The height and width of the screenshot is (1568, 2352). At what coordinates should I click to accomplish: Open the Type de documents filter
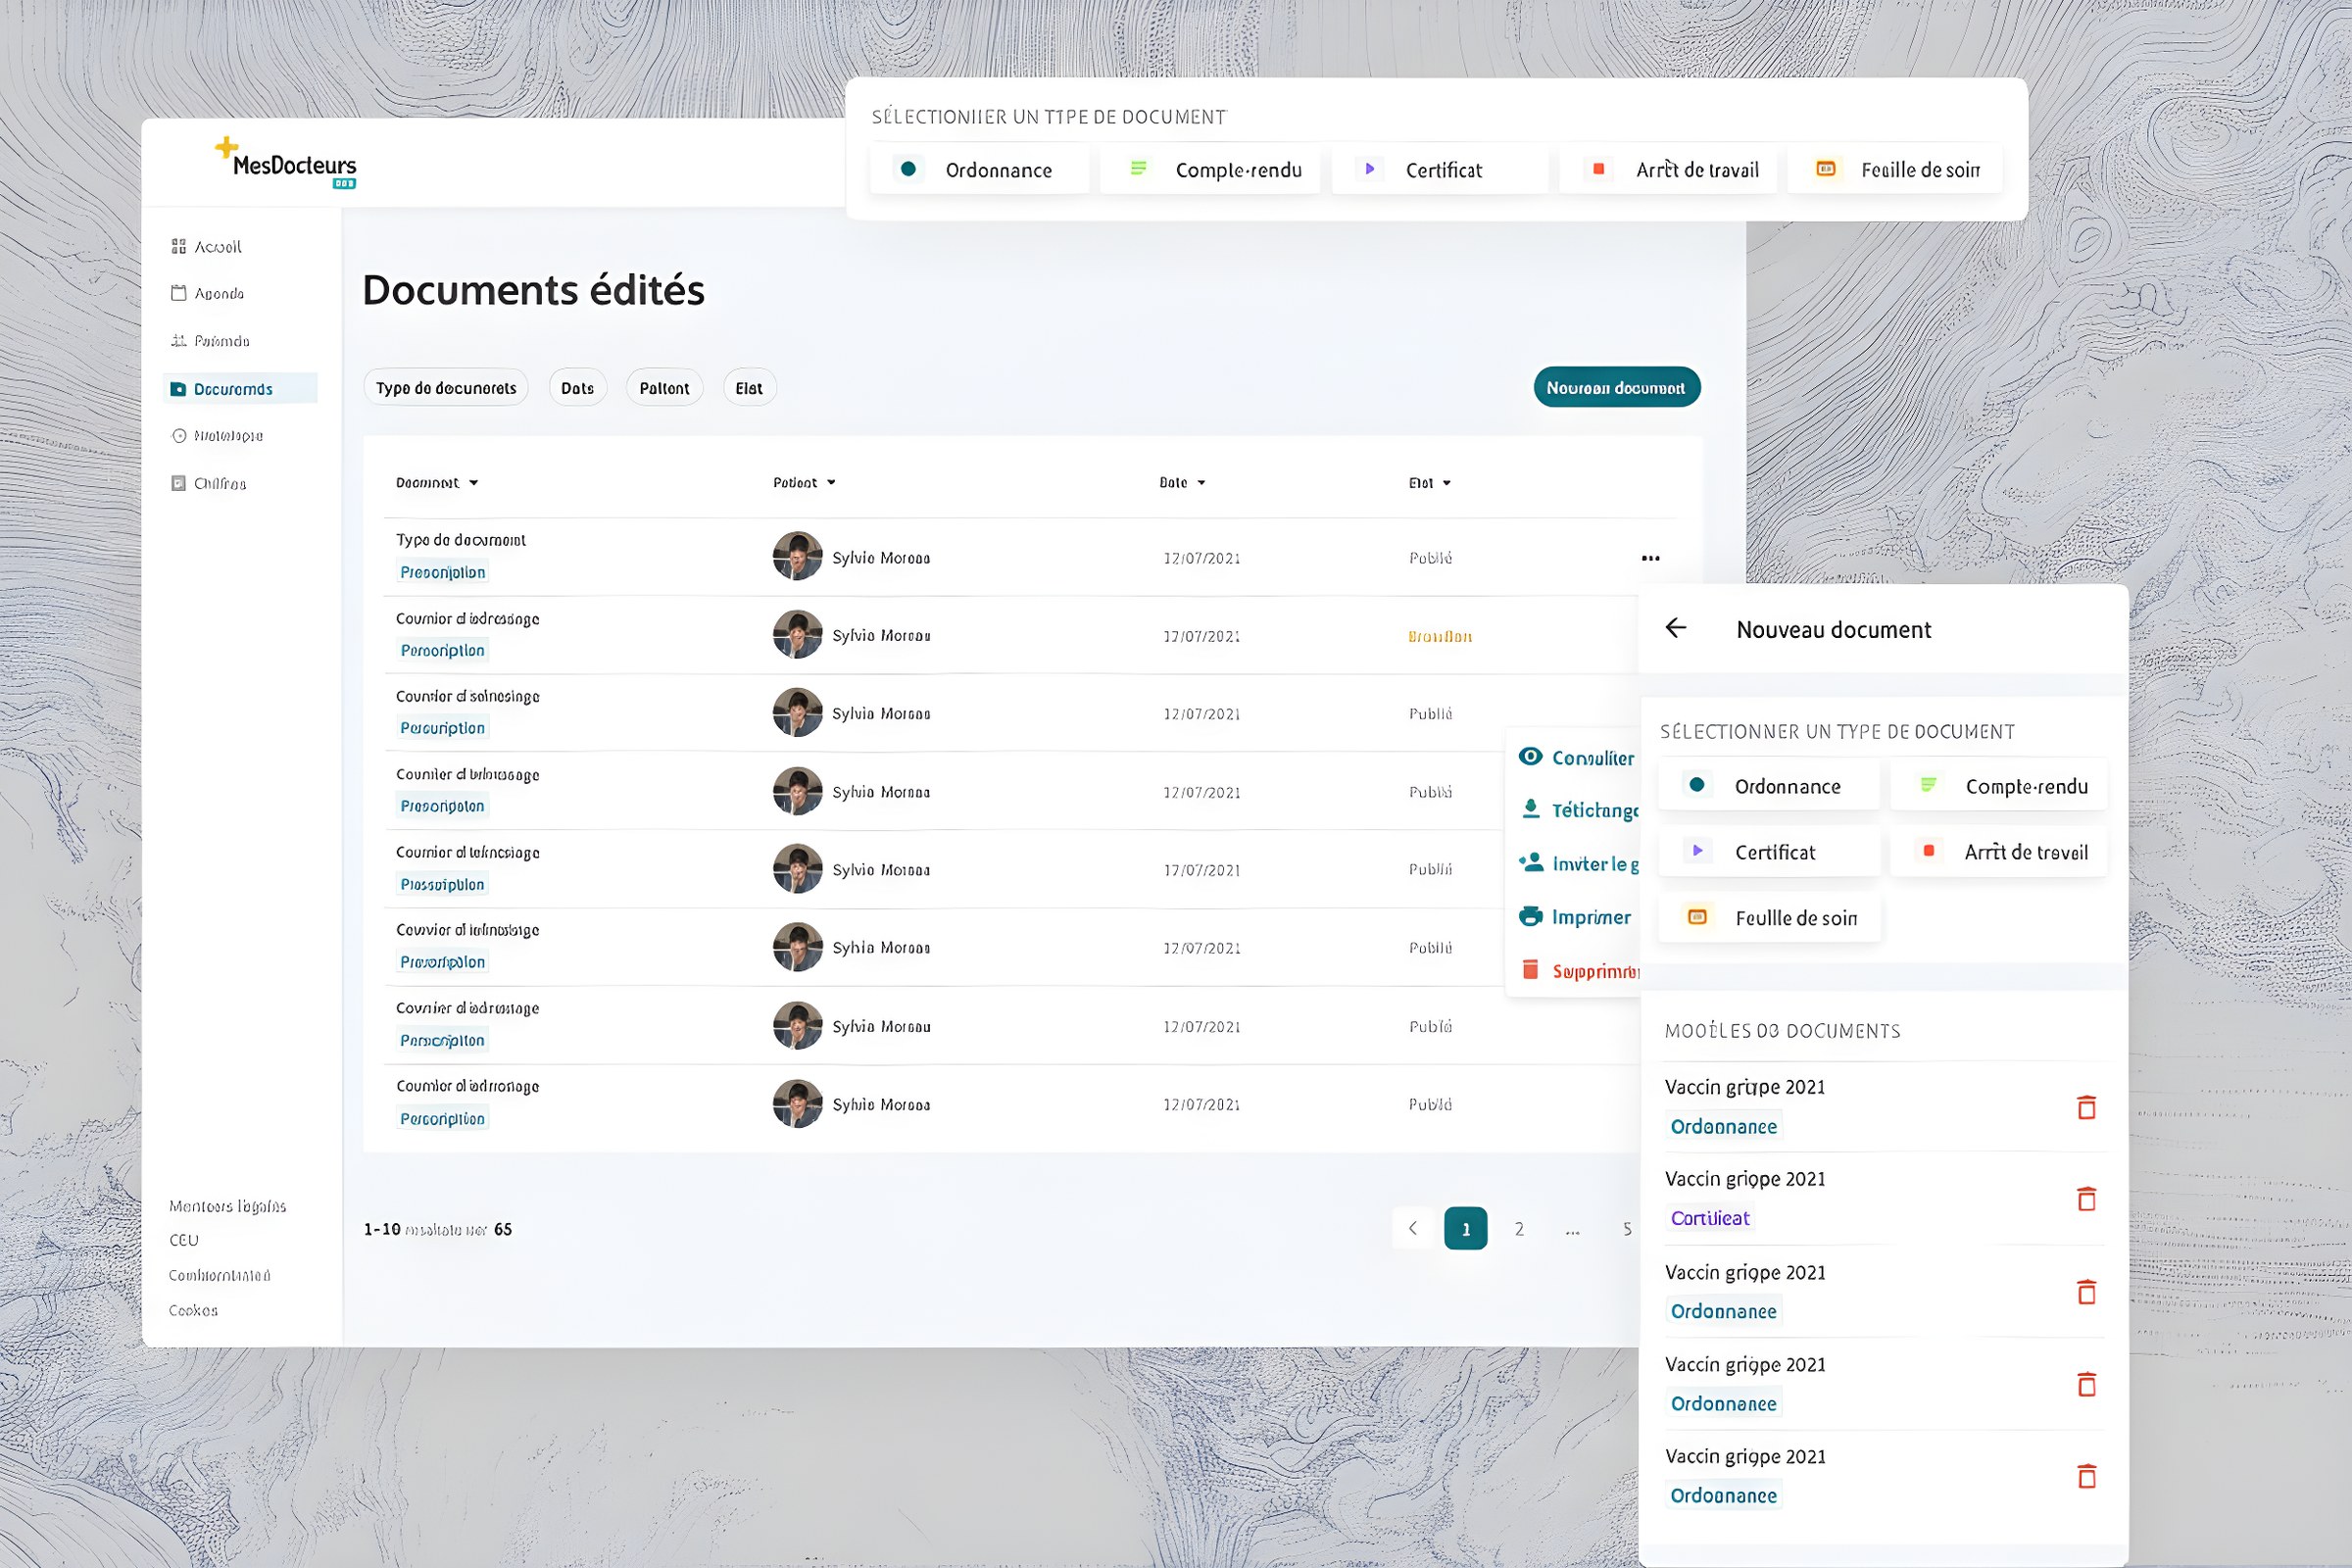coord(446,388)
